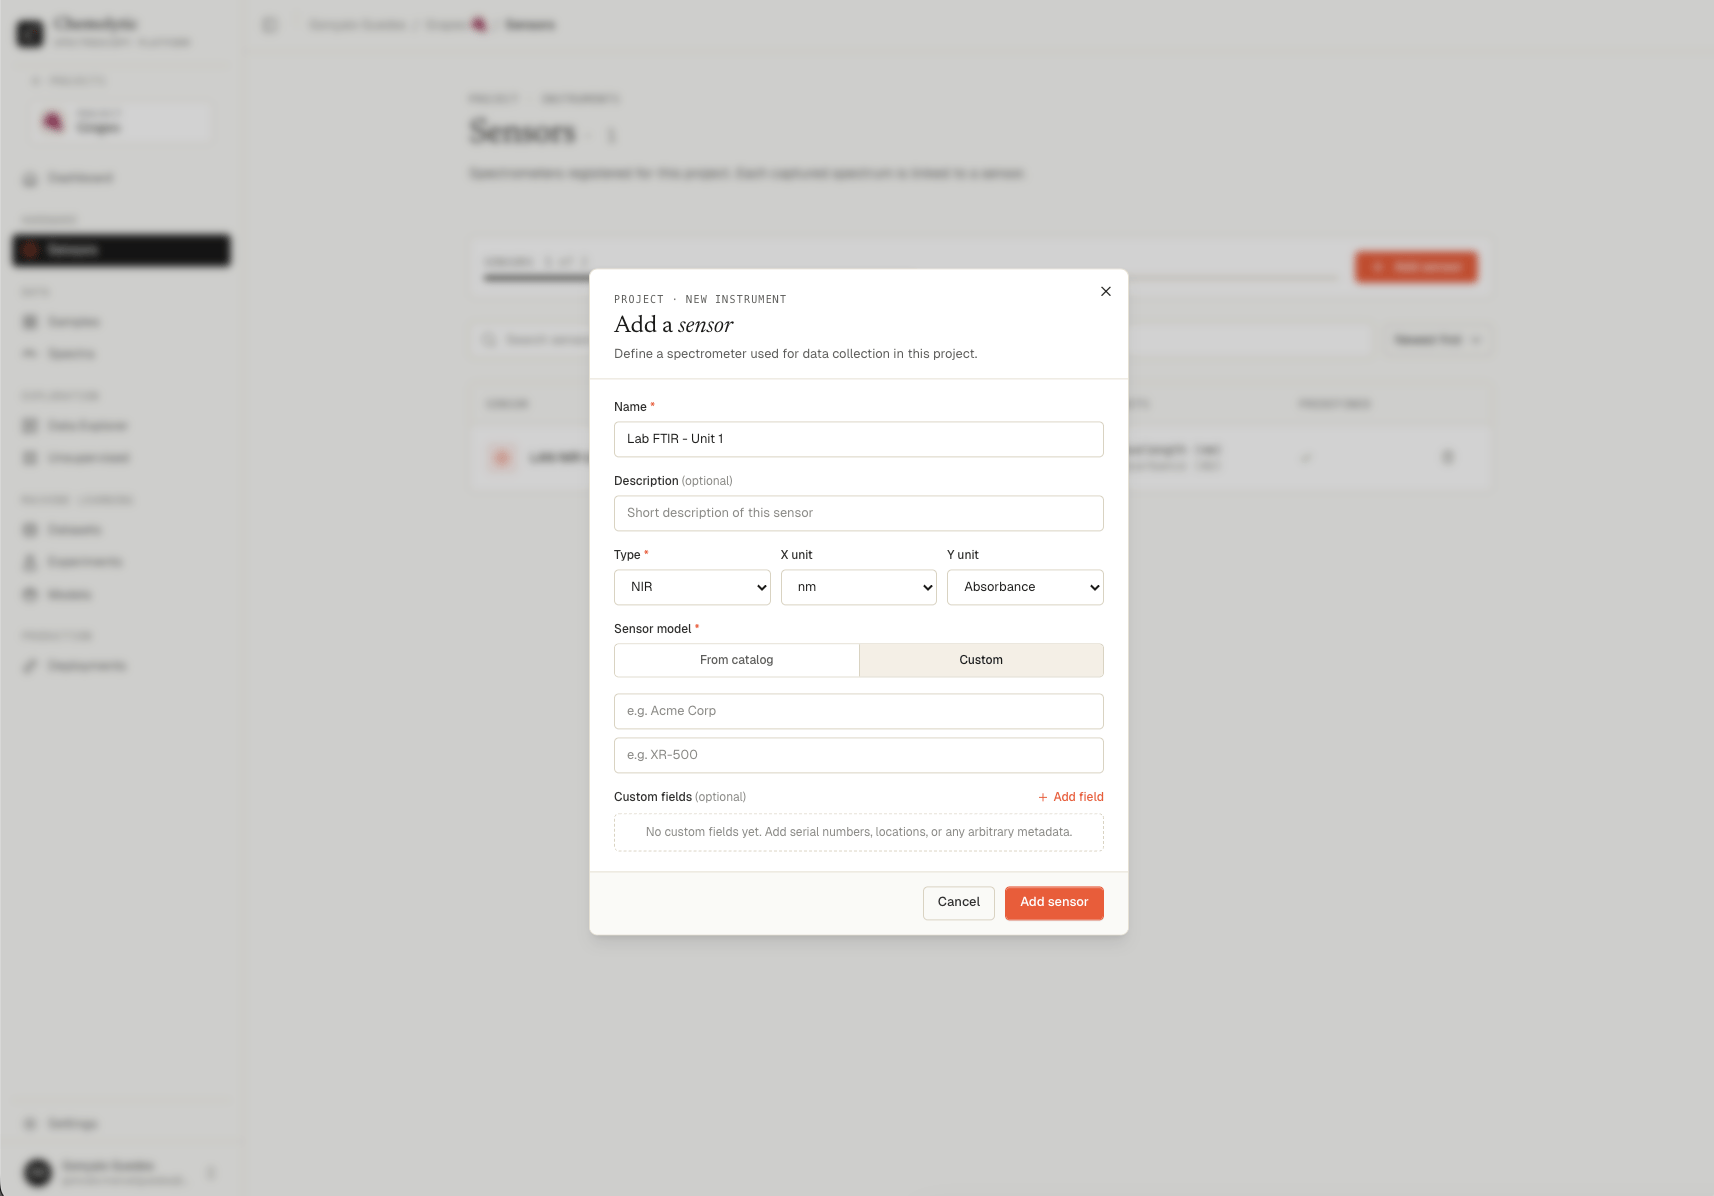The image size is (1714, 1196).
Task: Click the Add sensor submit button
Action: [1054, 902]
